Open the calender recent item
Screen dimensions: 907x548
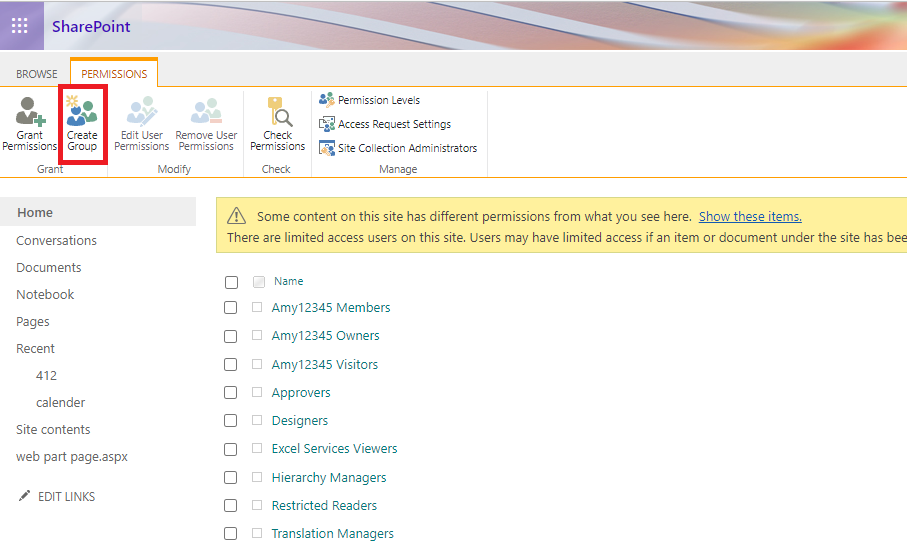pos(60,402)
